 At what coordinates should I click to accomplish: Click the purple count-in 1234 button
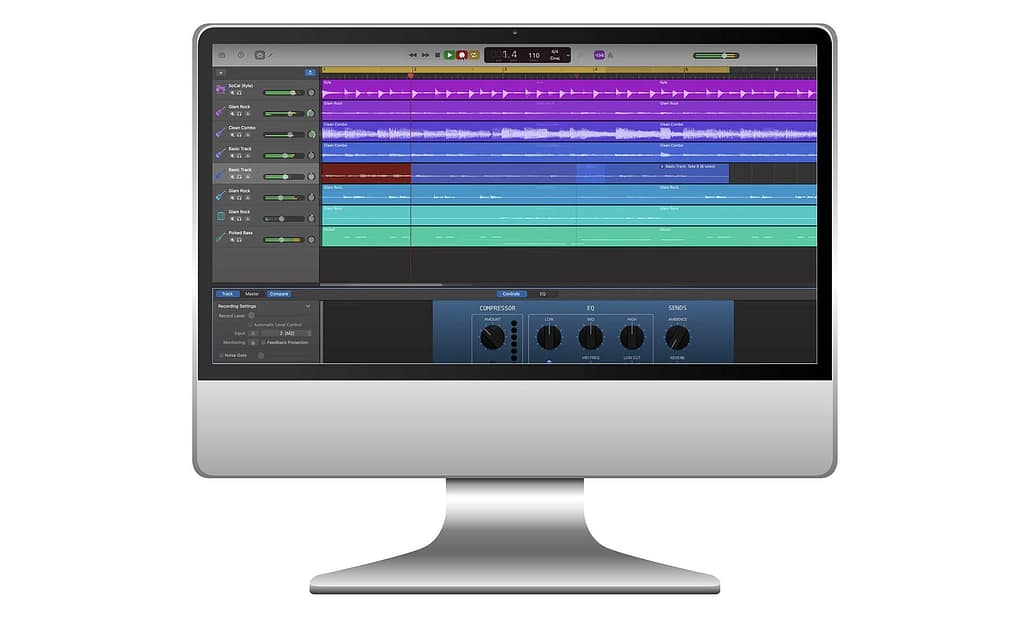599,55
